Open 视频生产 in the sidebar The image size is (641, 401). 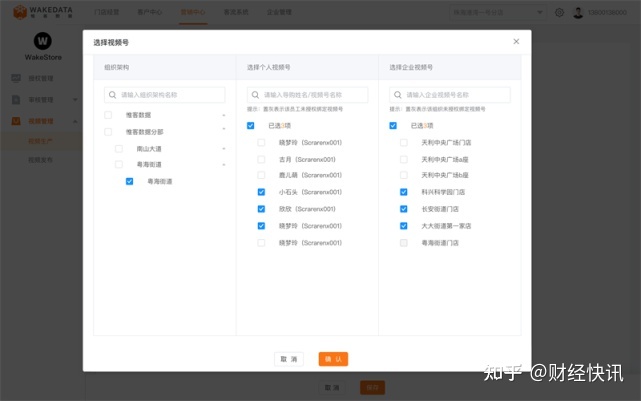(40, 141)
